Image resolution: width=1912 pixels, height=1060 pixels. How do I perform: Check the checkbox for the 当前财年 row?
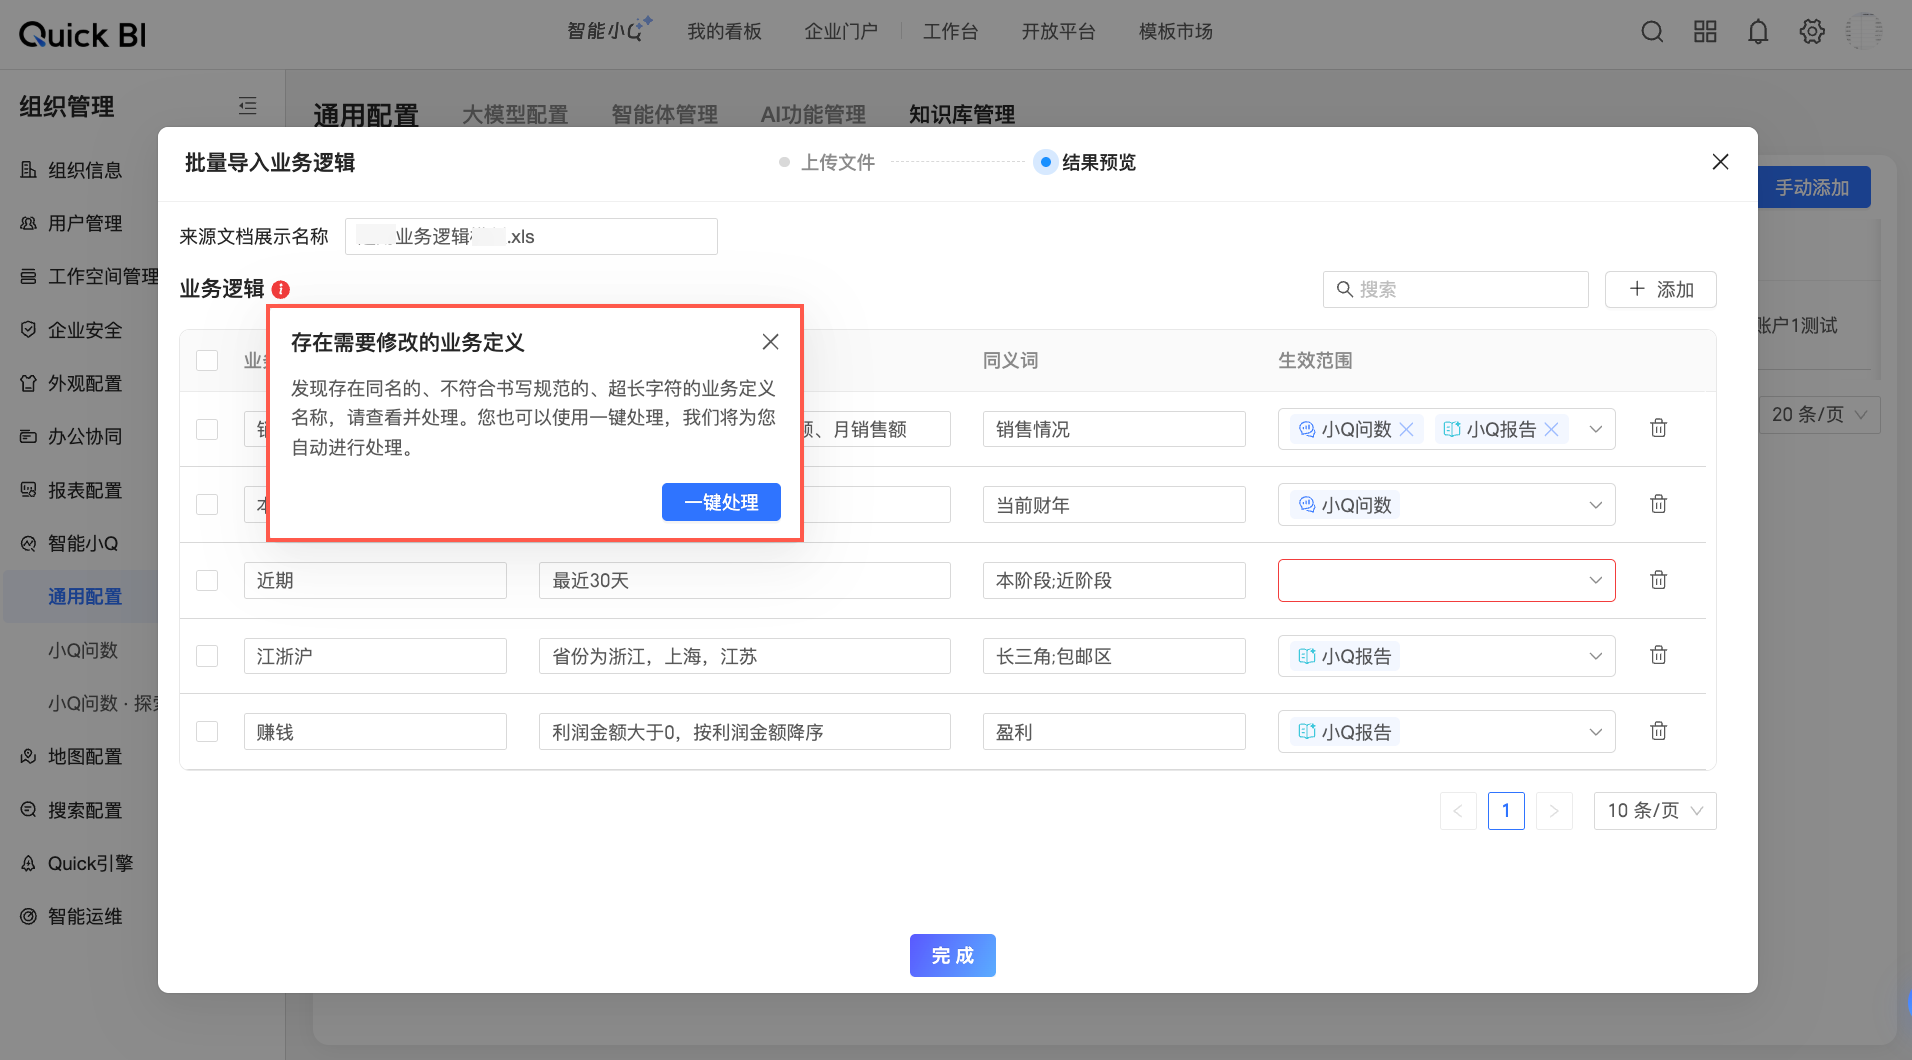point(207,504)
